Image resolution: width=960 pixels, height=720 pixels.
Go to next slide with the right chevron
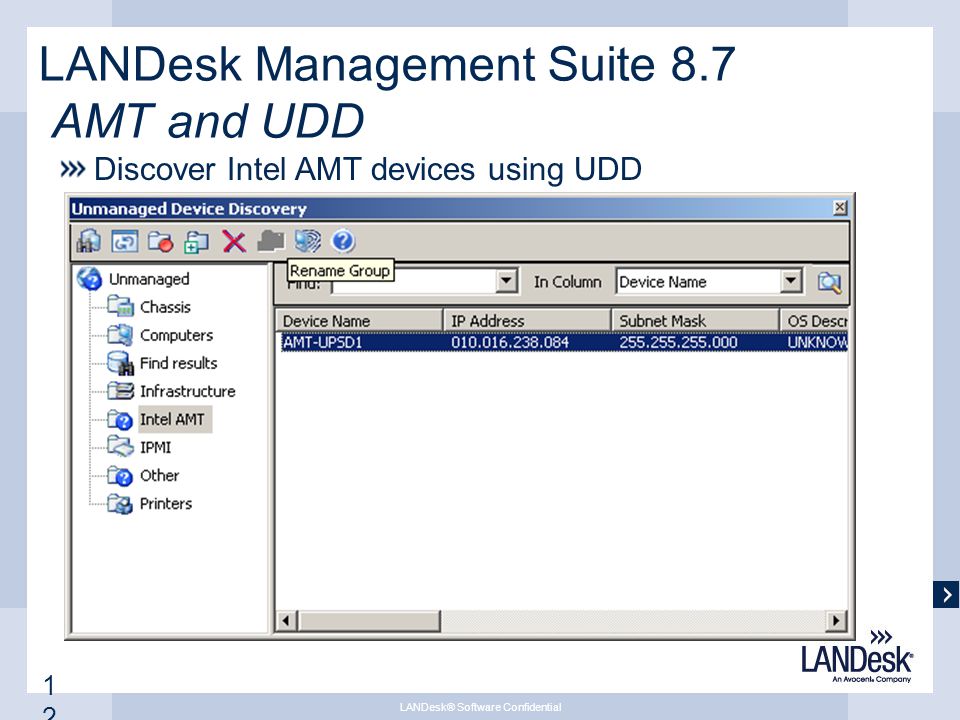946,594
